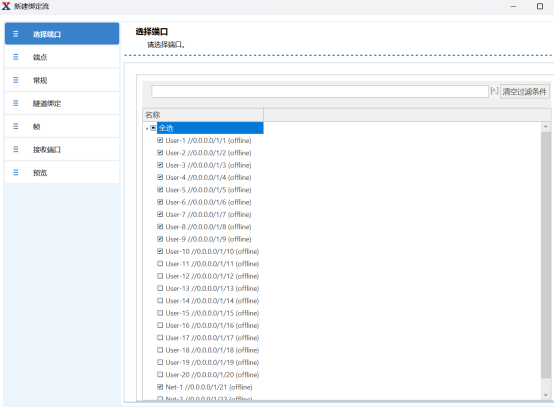Select the 帧 step in sidebar
This screenshot has height=408, width=554.
tap(62, 126)
